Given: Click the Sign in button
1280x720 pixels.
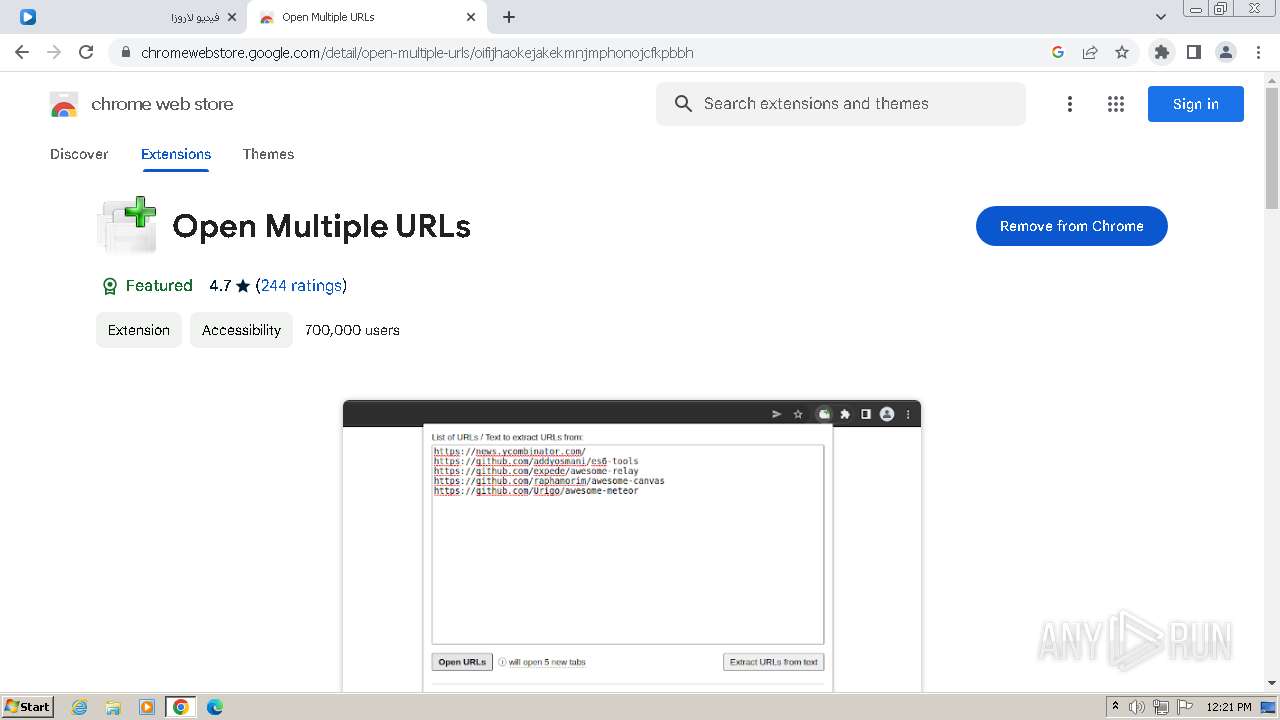Looking at the screenshot, I should tap(1196, 104).
